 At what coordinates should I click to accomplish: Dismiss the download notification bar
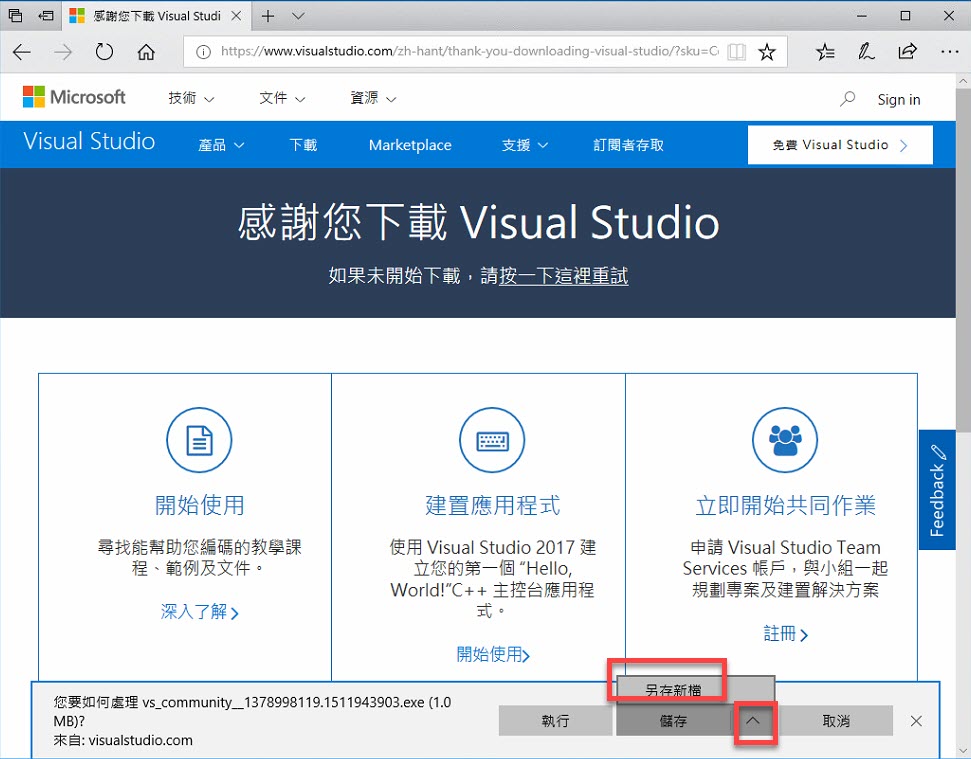pos(917,721)
